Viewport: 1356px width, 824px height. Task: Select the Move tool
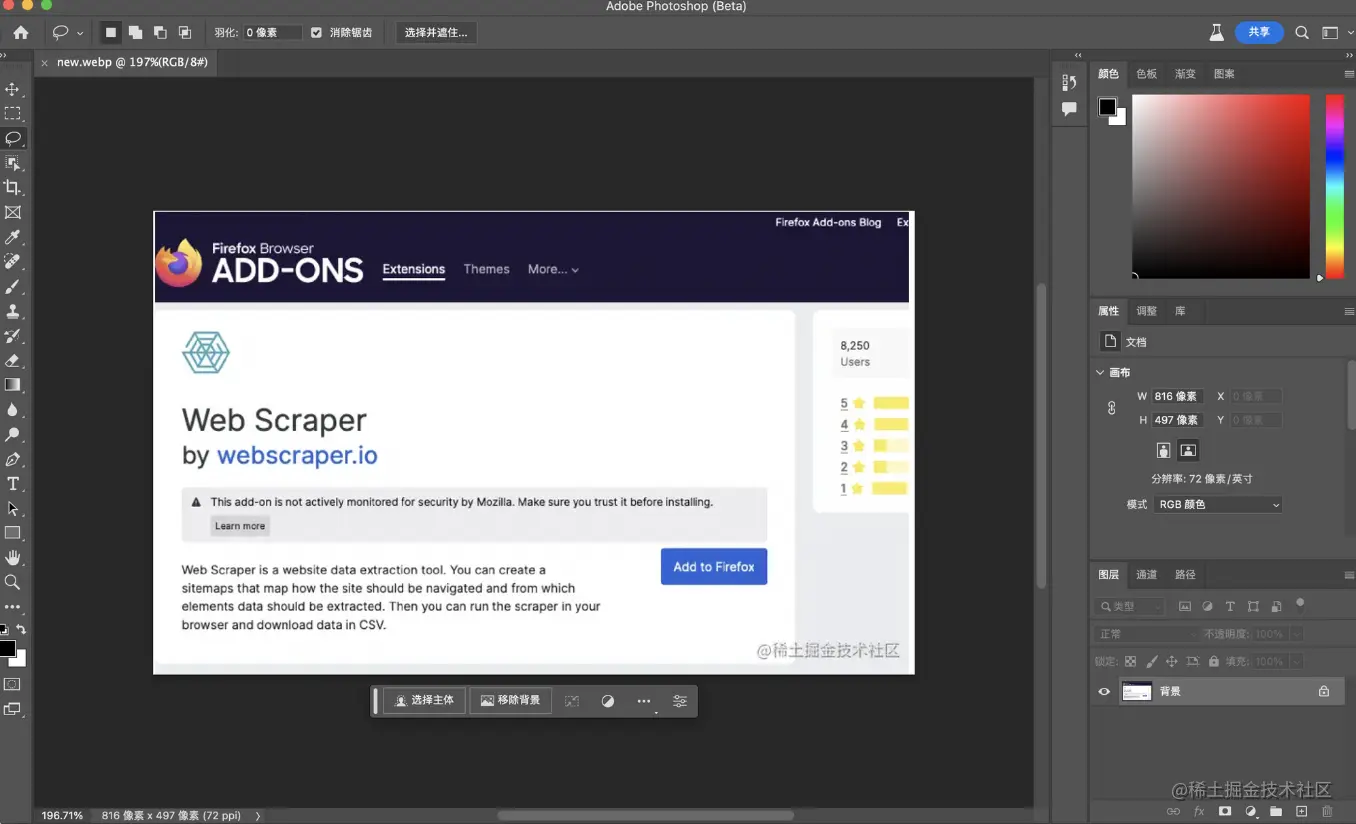point(13,89)
